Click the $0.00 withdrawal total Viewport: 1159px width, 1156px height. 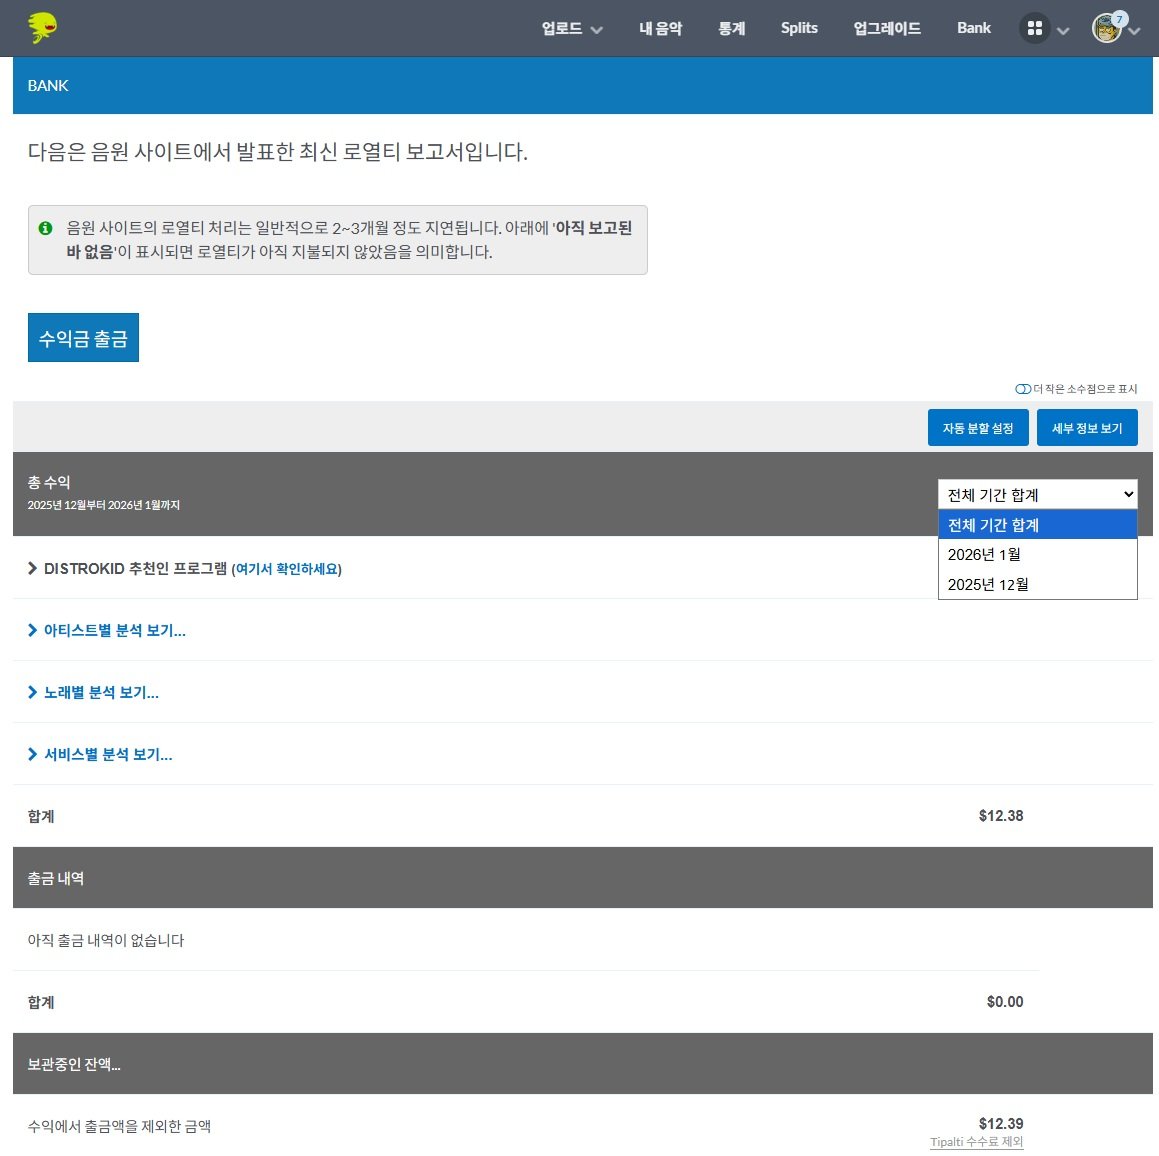[1005, 1002]
